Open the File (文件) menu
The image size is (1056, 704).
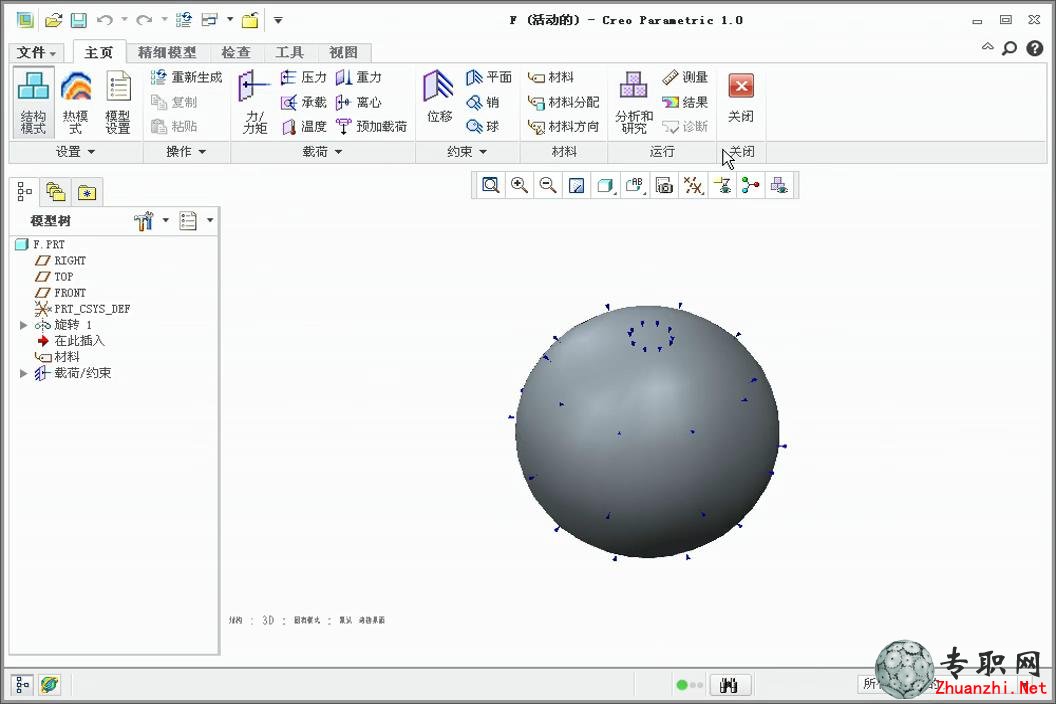coord(36,53)
